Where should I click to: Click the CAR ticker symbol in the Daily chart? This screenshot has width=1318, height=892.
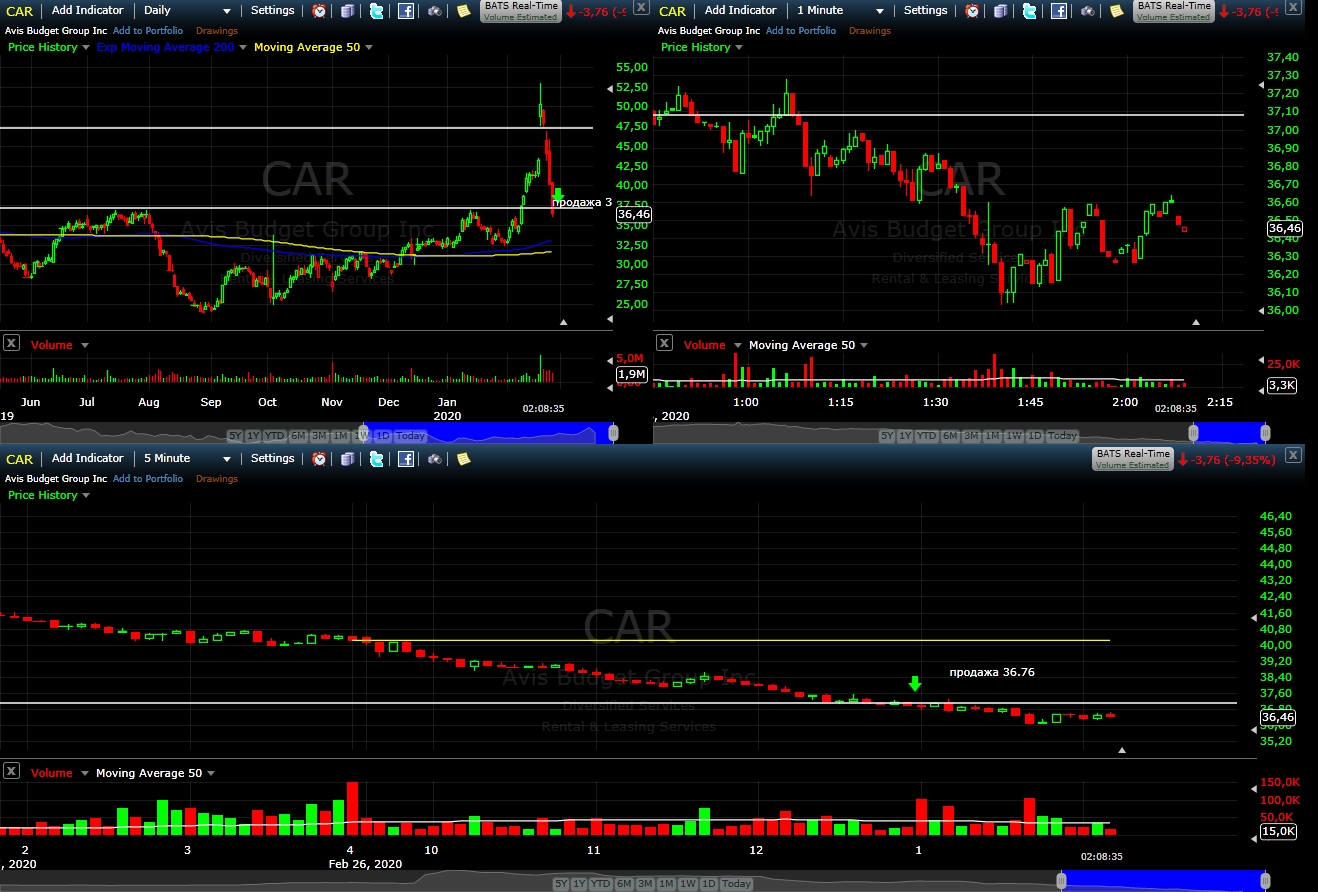coord(19,11)
